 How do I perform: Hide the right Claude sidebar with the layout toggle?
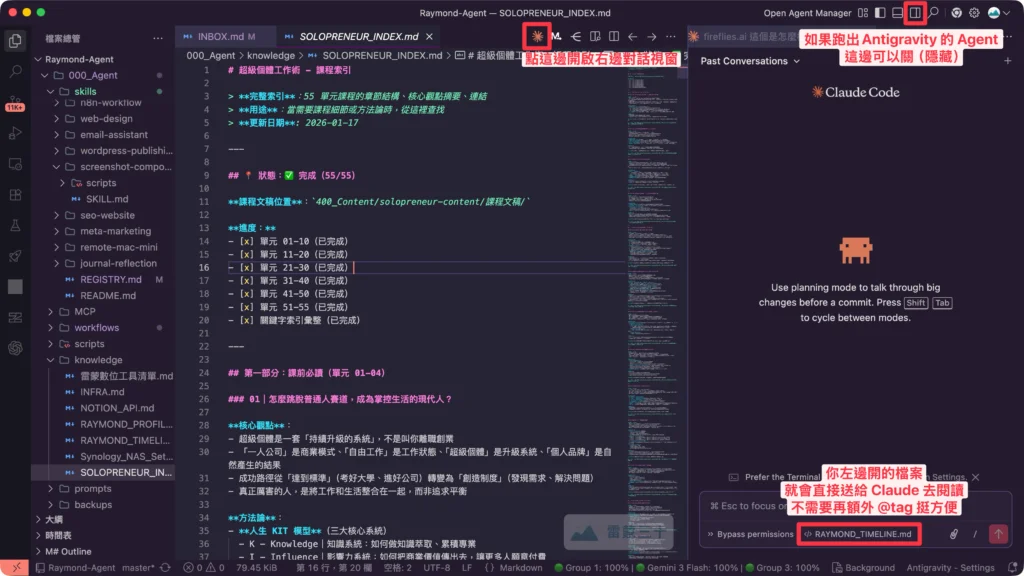click(x=917, y=12)
